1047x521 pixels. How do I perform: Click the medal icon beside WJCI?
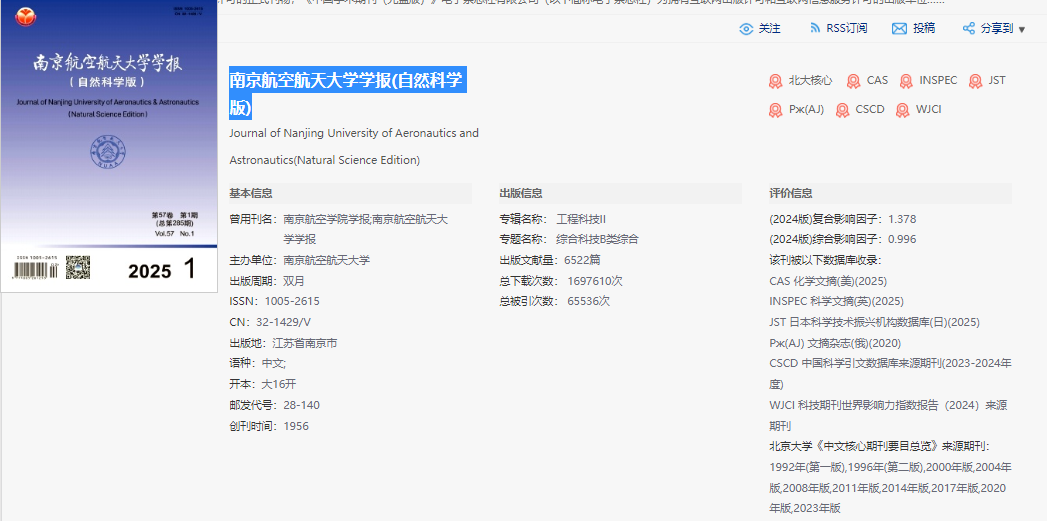(903, 110)
